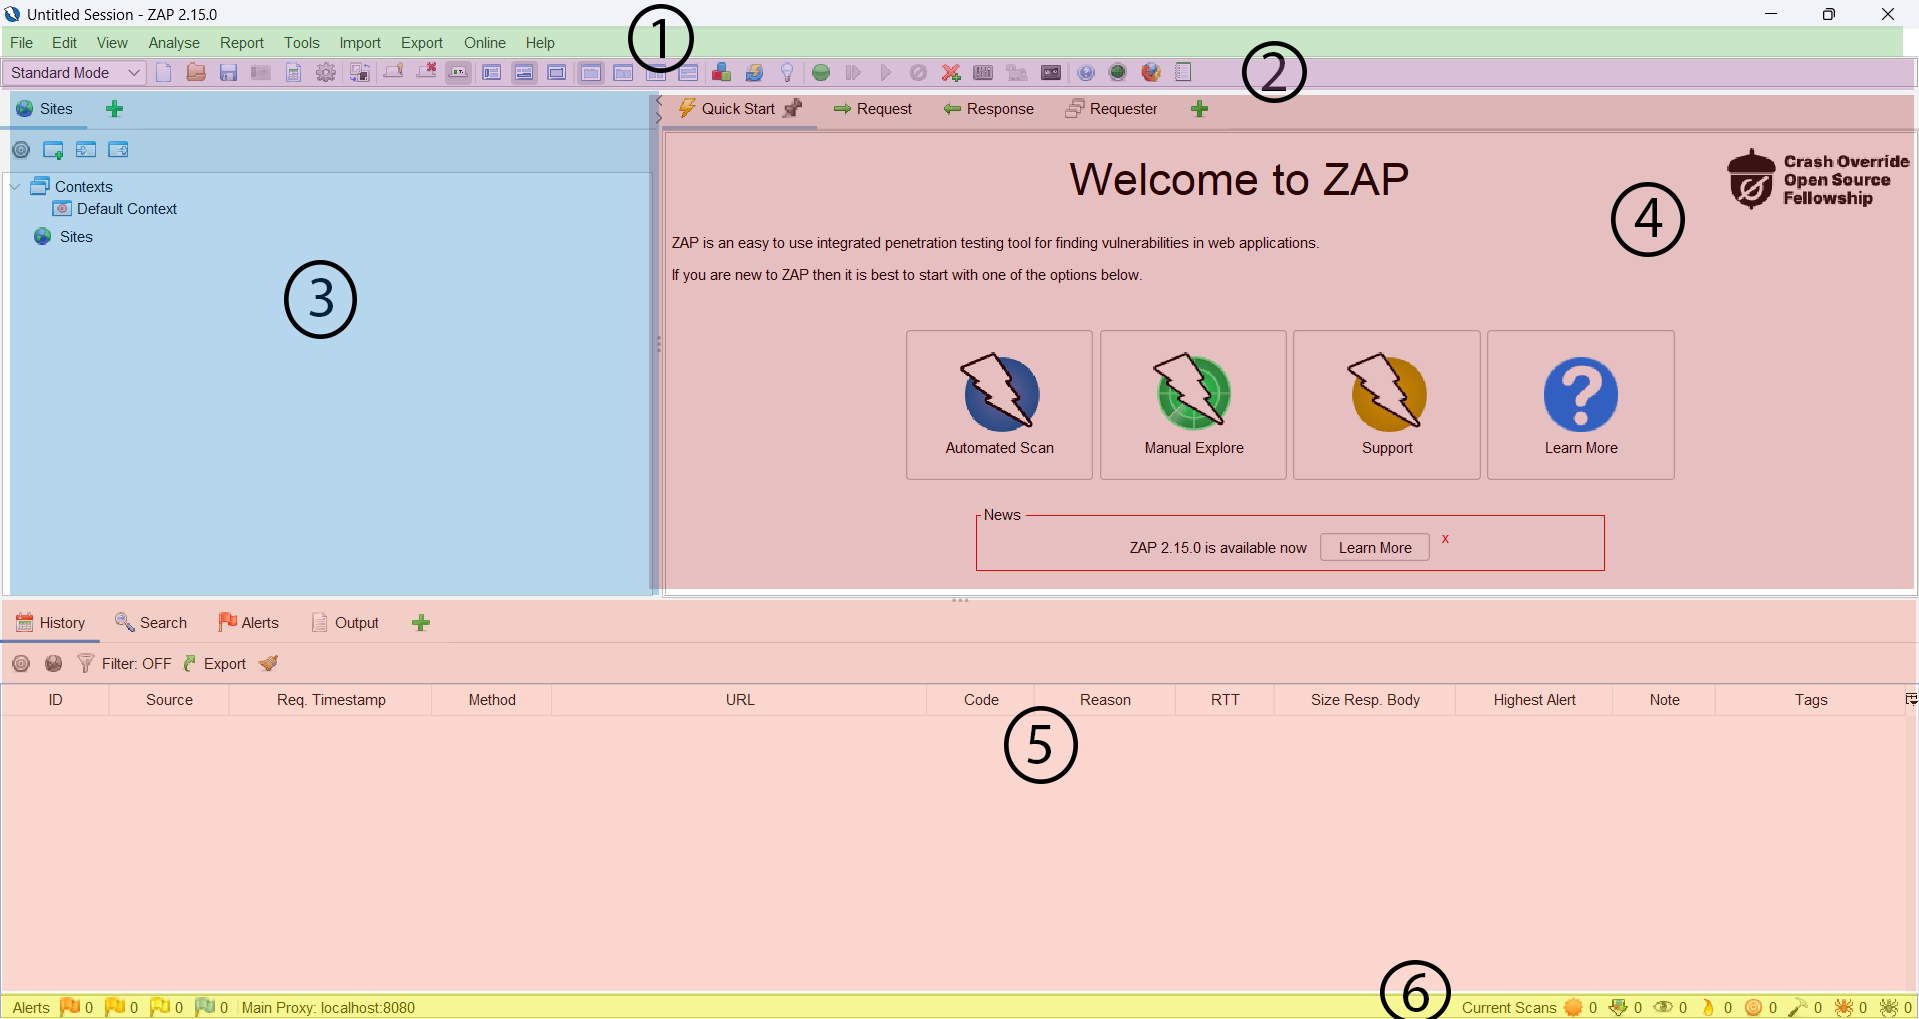The width and height of the screenshot is (1919, 1019).
Task: Toggle break on all requests green circle
Action: coord(821,72)
